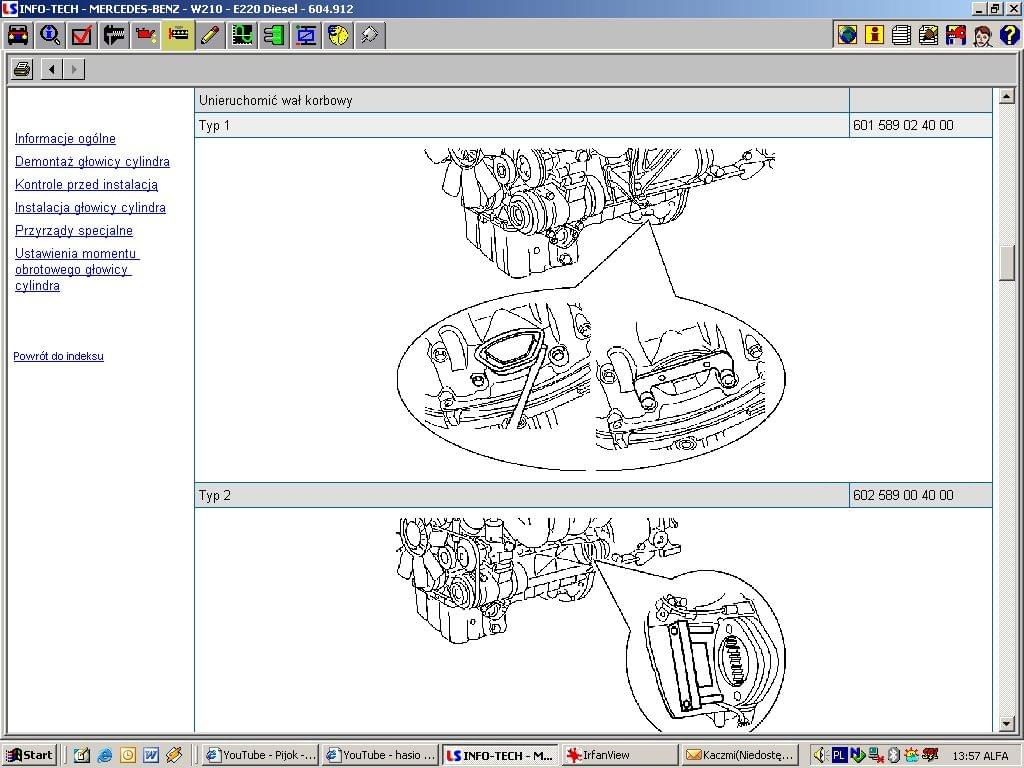Click the Typ 1 engine locking diagram
This screenshot has width=1024, height=768.
592,308
